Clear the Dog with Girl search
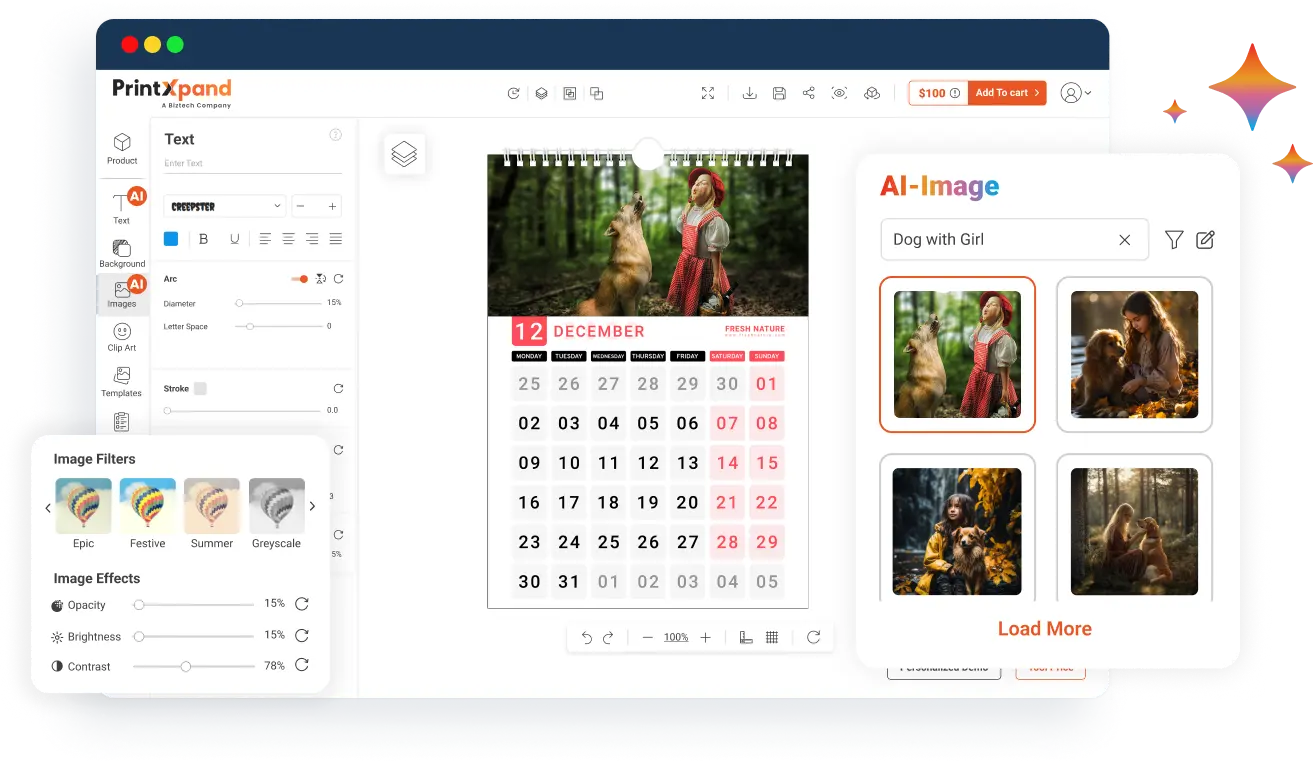1314x762 pixels. 1124,240
